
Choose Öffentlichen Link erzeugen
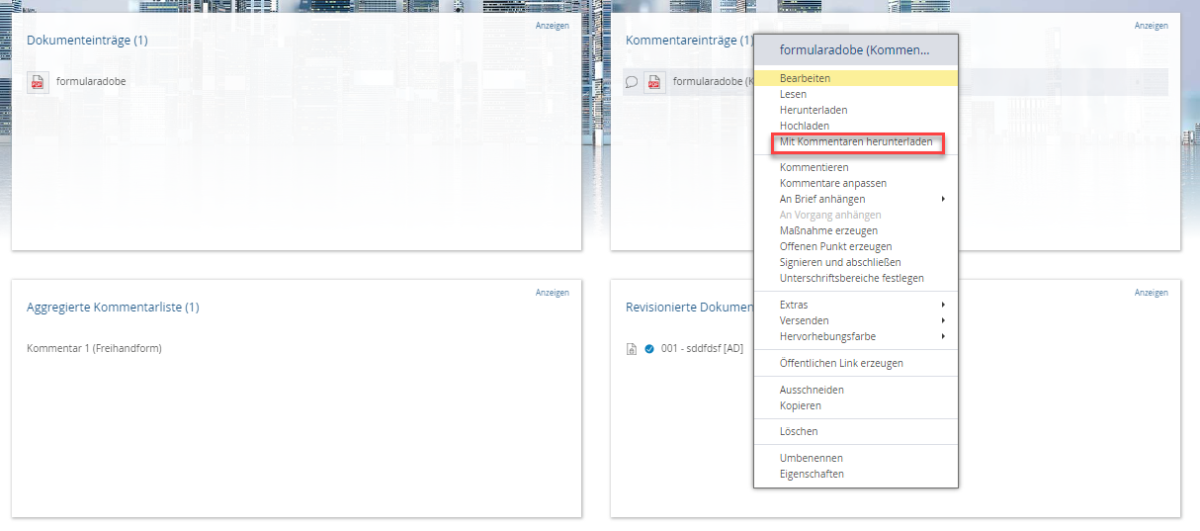click(841, 363)
